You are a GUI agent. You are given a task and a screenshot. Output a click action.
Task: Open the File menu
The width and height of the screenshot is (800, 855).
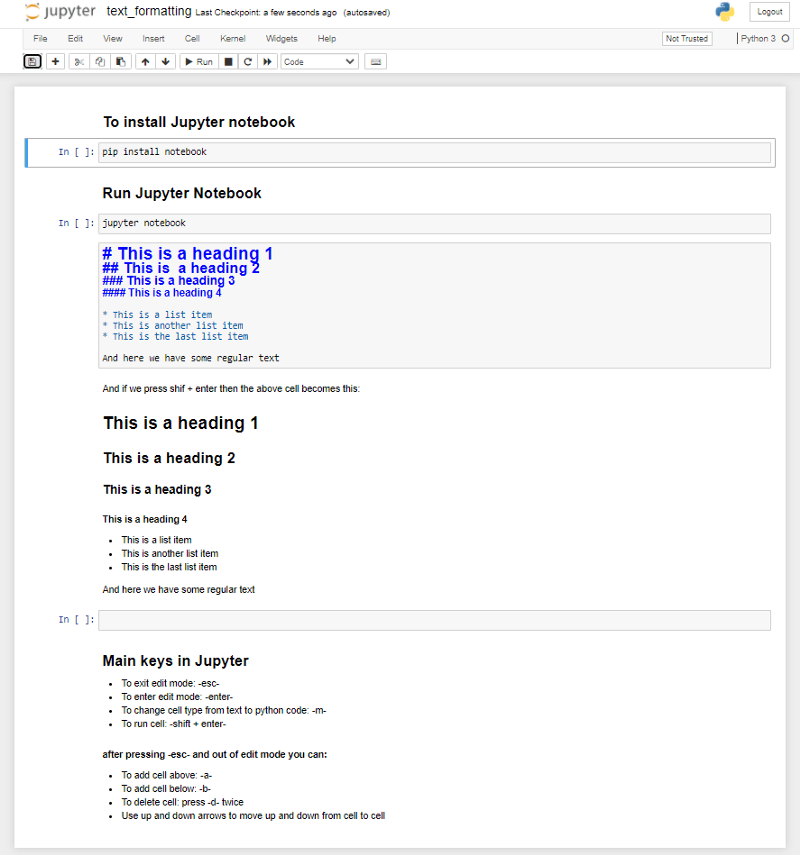pyautogui.click(x=40, y=39)
